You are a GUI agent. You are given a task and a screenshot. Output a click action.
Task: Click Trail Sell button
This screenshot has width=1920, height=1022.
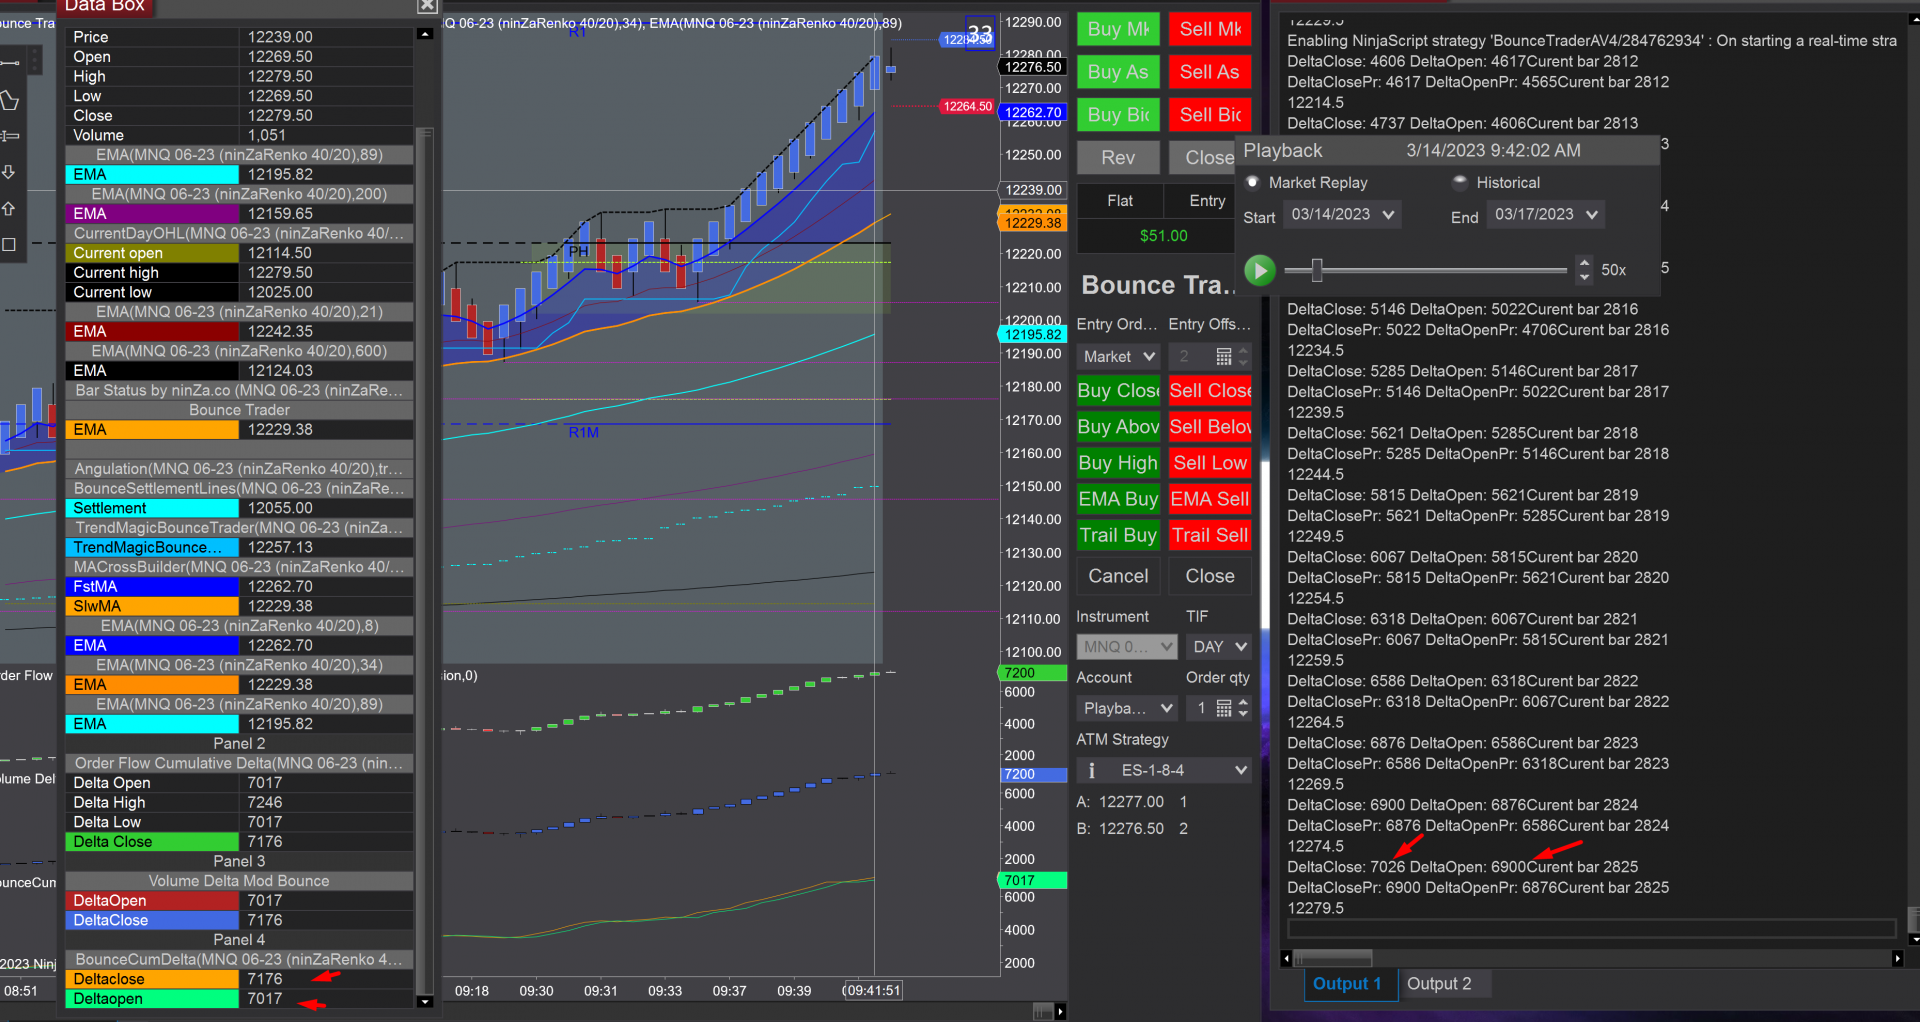(1210, 535)
